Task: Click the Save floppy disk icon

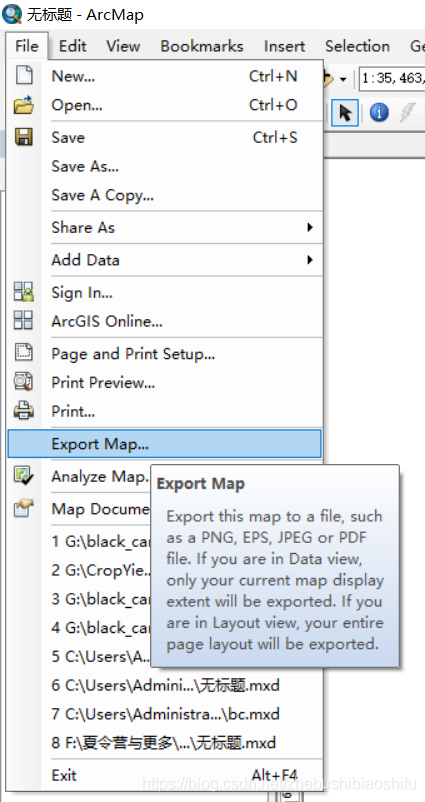Action: [x=24, y=137]
